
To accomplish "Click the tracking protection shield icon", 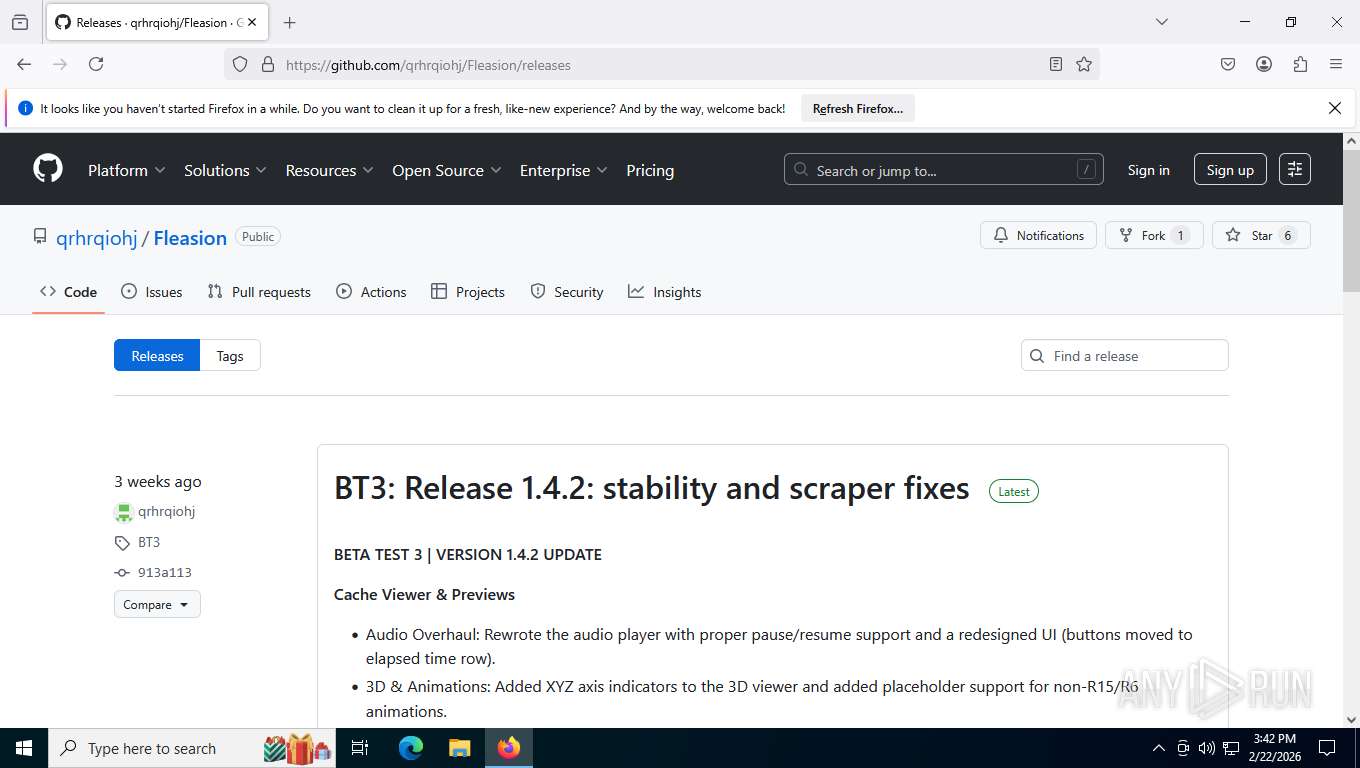I will [240, 64].
